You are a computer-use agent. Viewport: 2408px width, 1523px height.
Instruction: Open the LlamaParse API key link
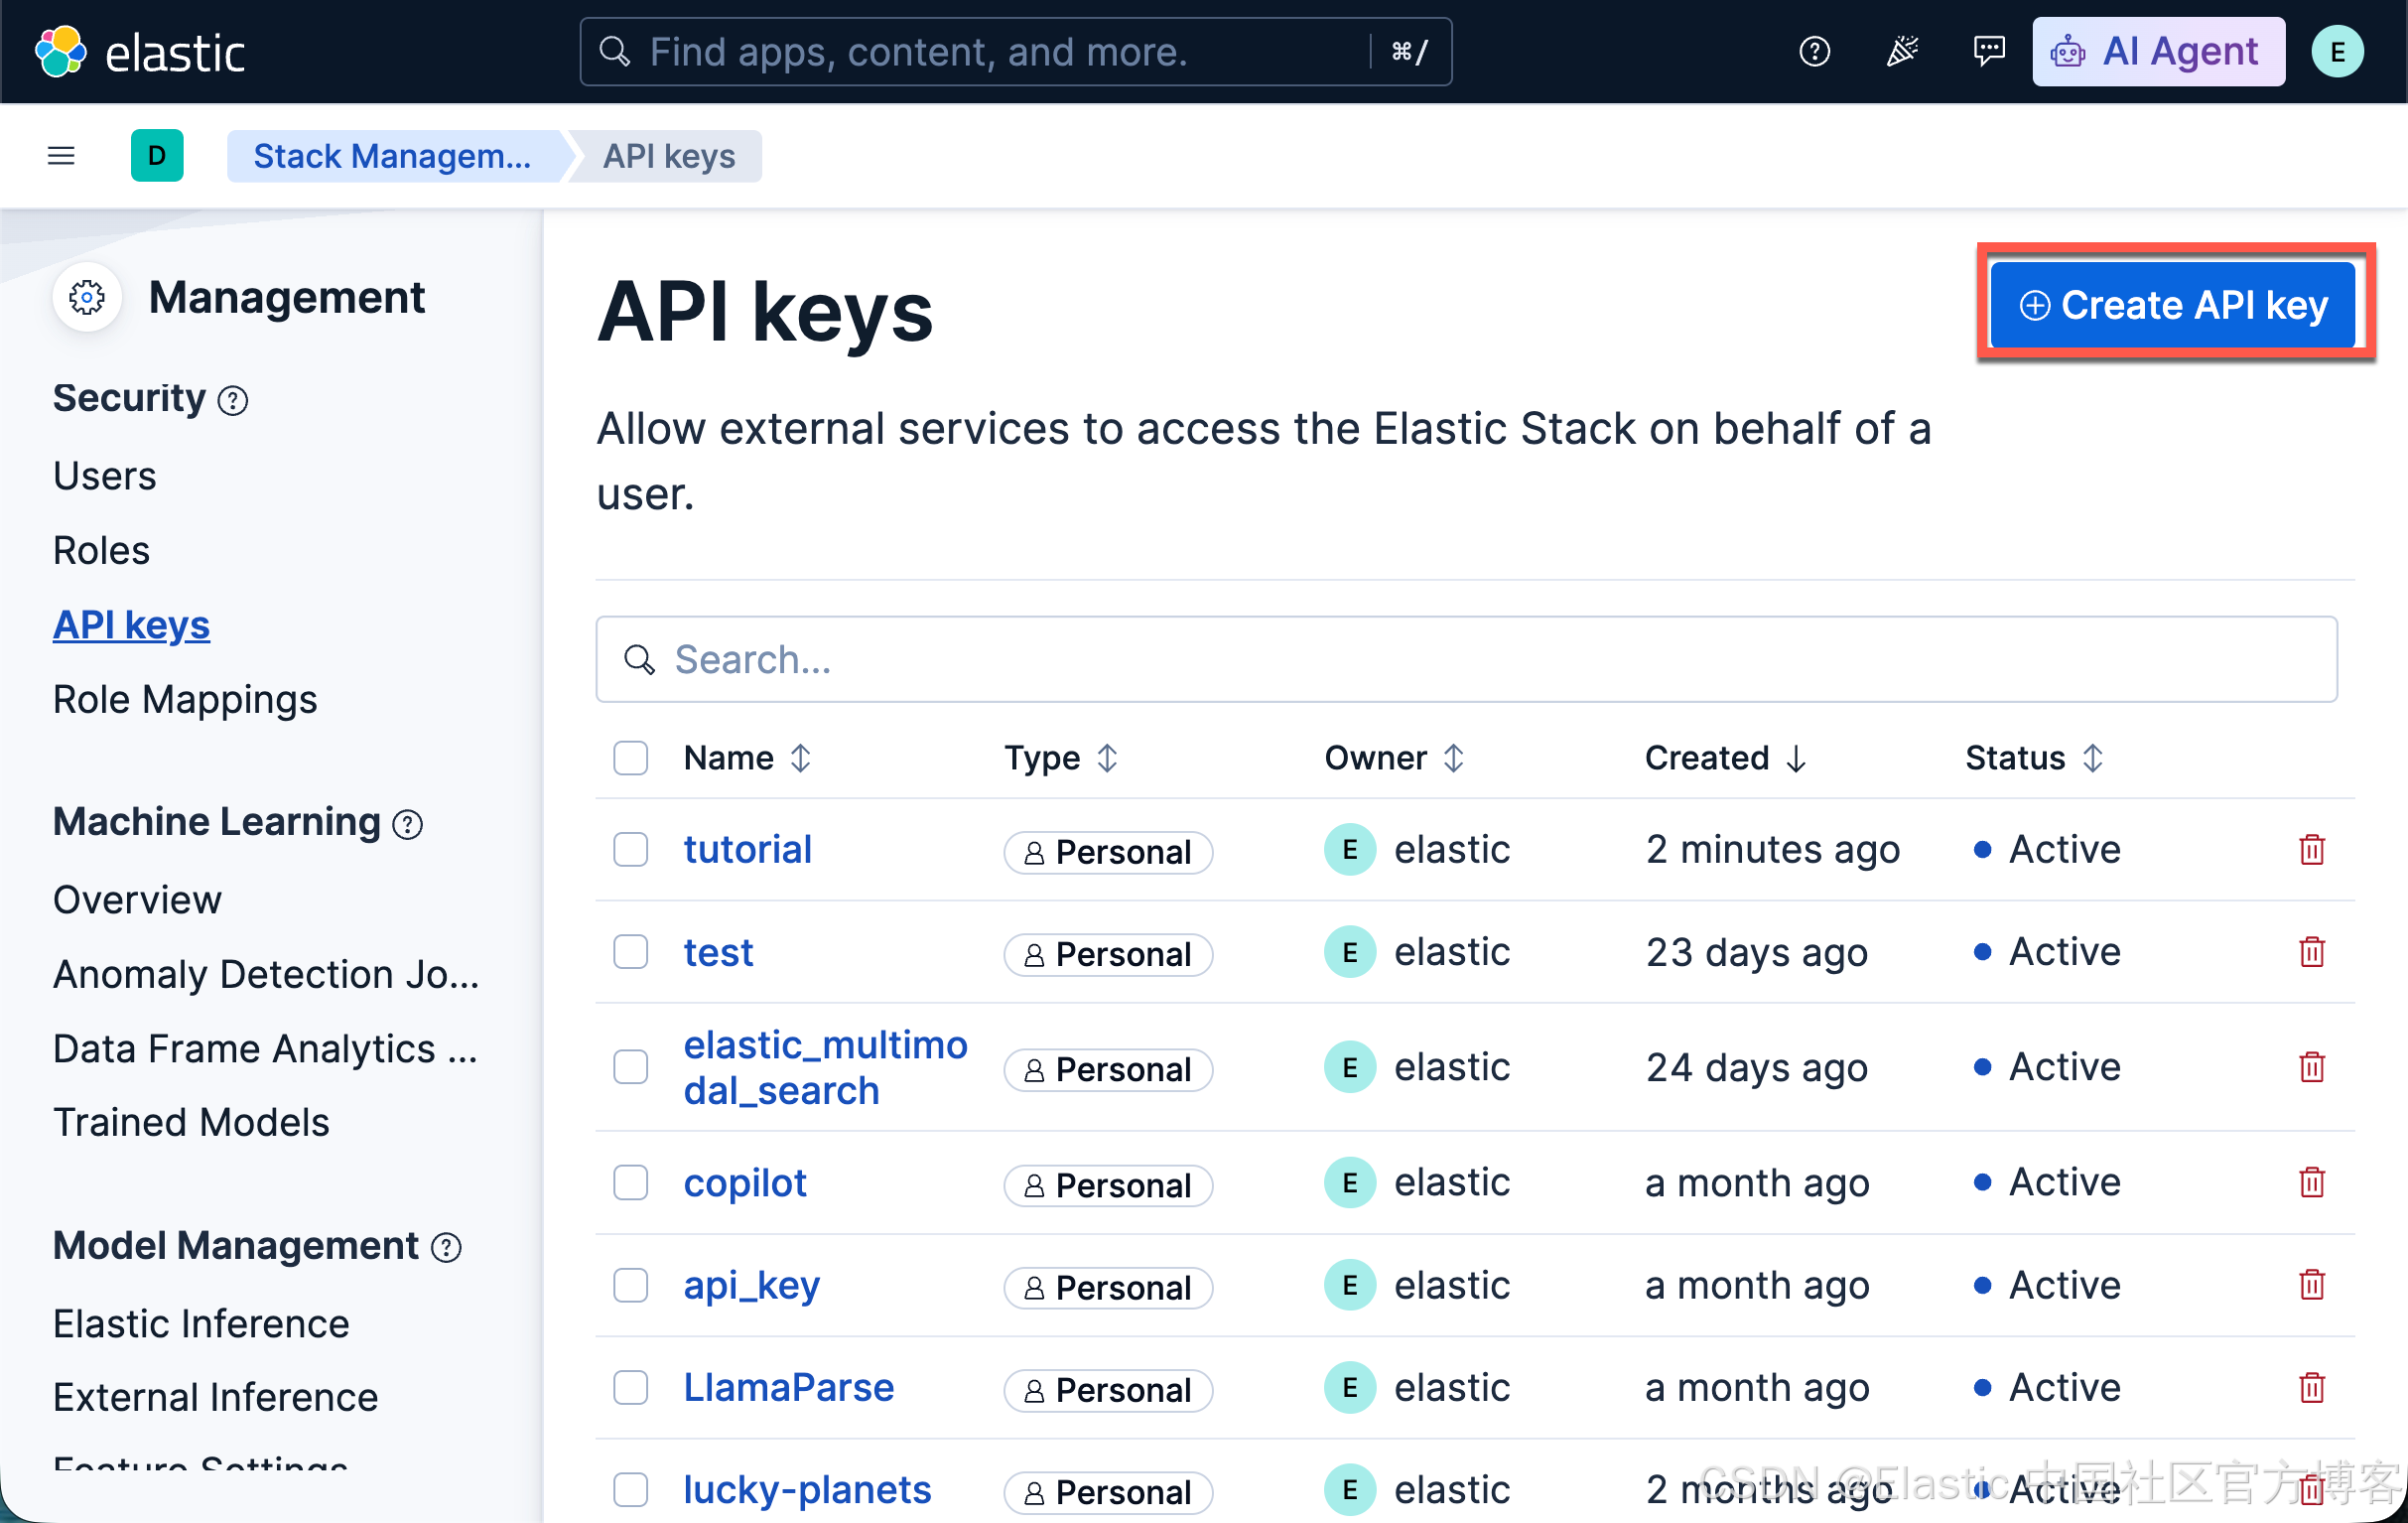coord(788,1387)
